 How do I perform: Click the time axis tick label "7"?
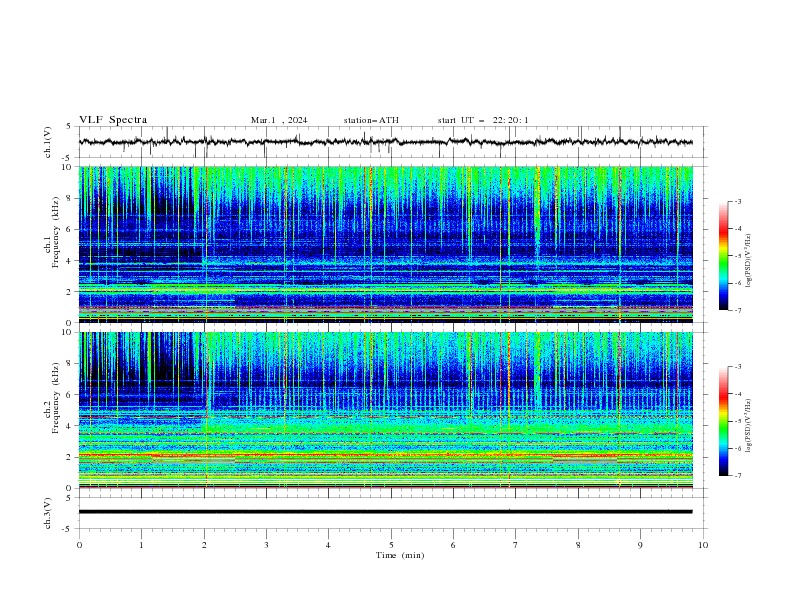[516, 545]
